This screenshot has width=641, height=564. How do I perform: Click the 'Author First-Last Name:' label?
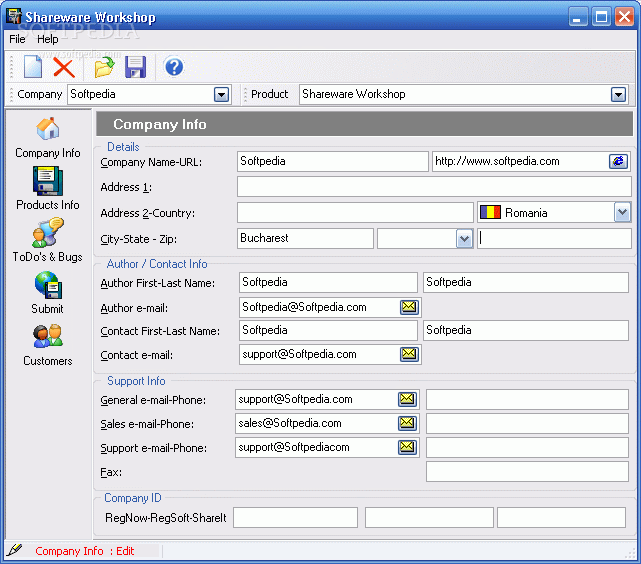tap(158, 283)
